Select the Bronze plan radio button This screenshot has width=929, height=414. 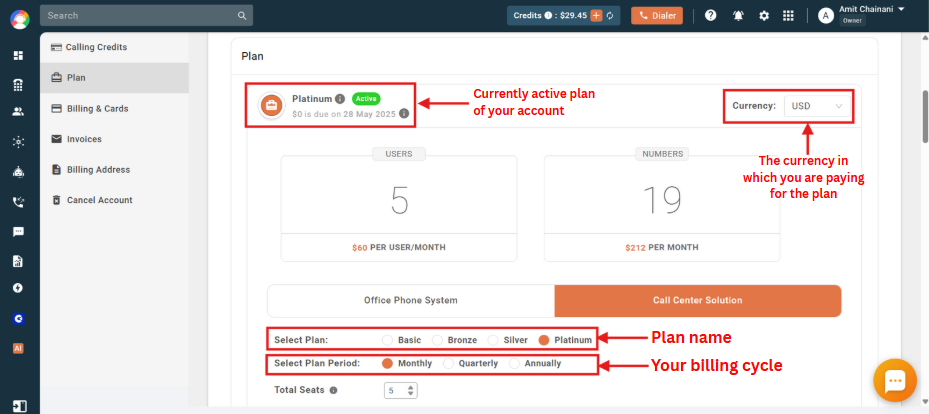(437, 340)
